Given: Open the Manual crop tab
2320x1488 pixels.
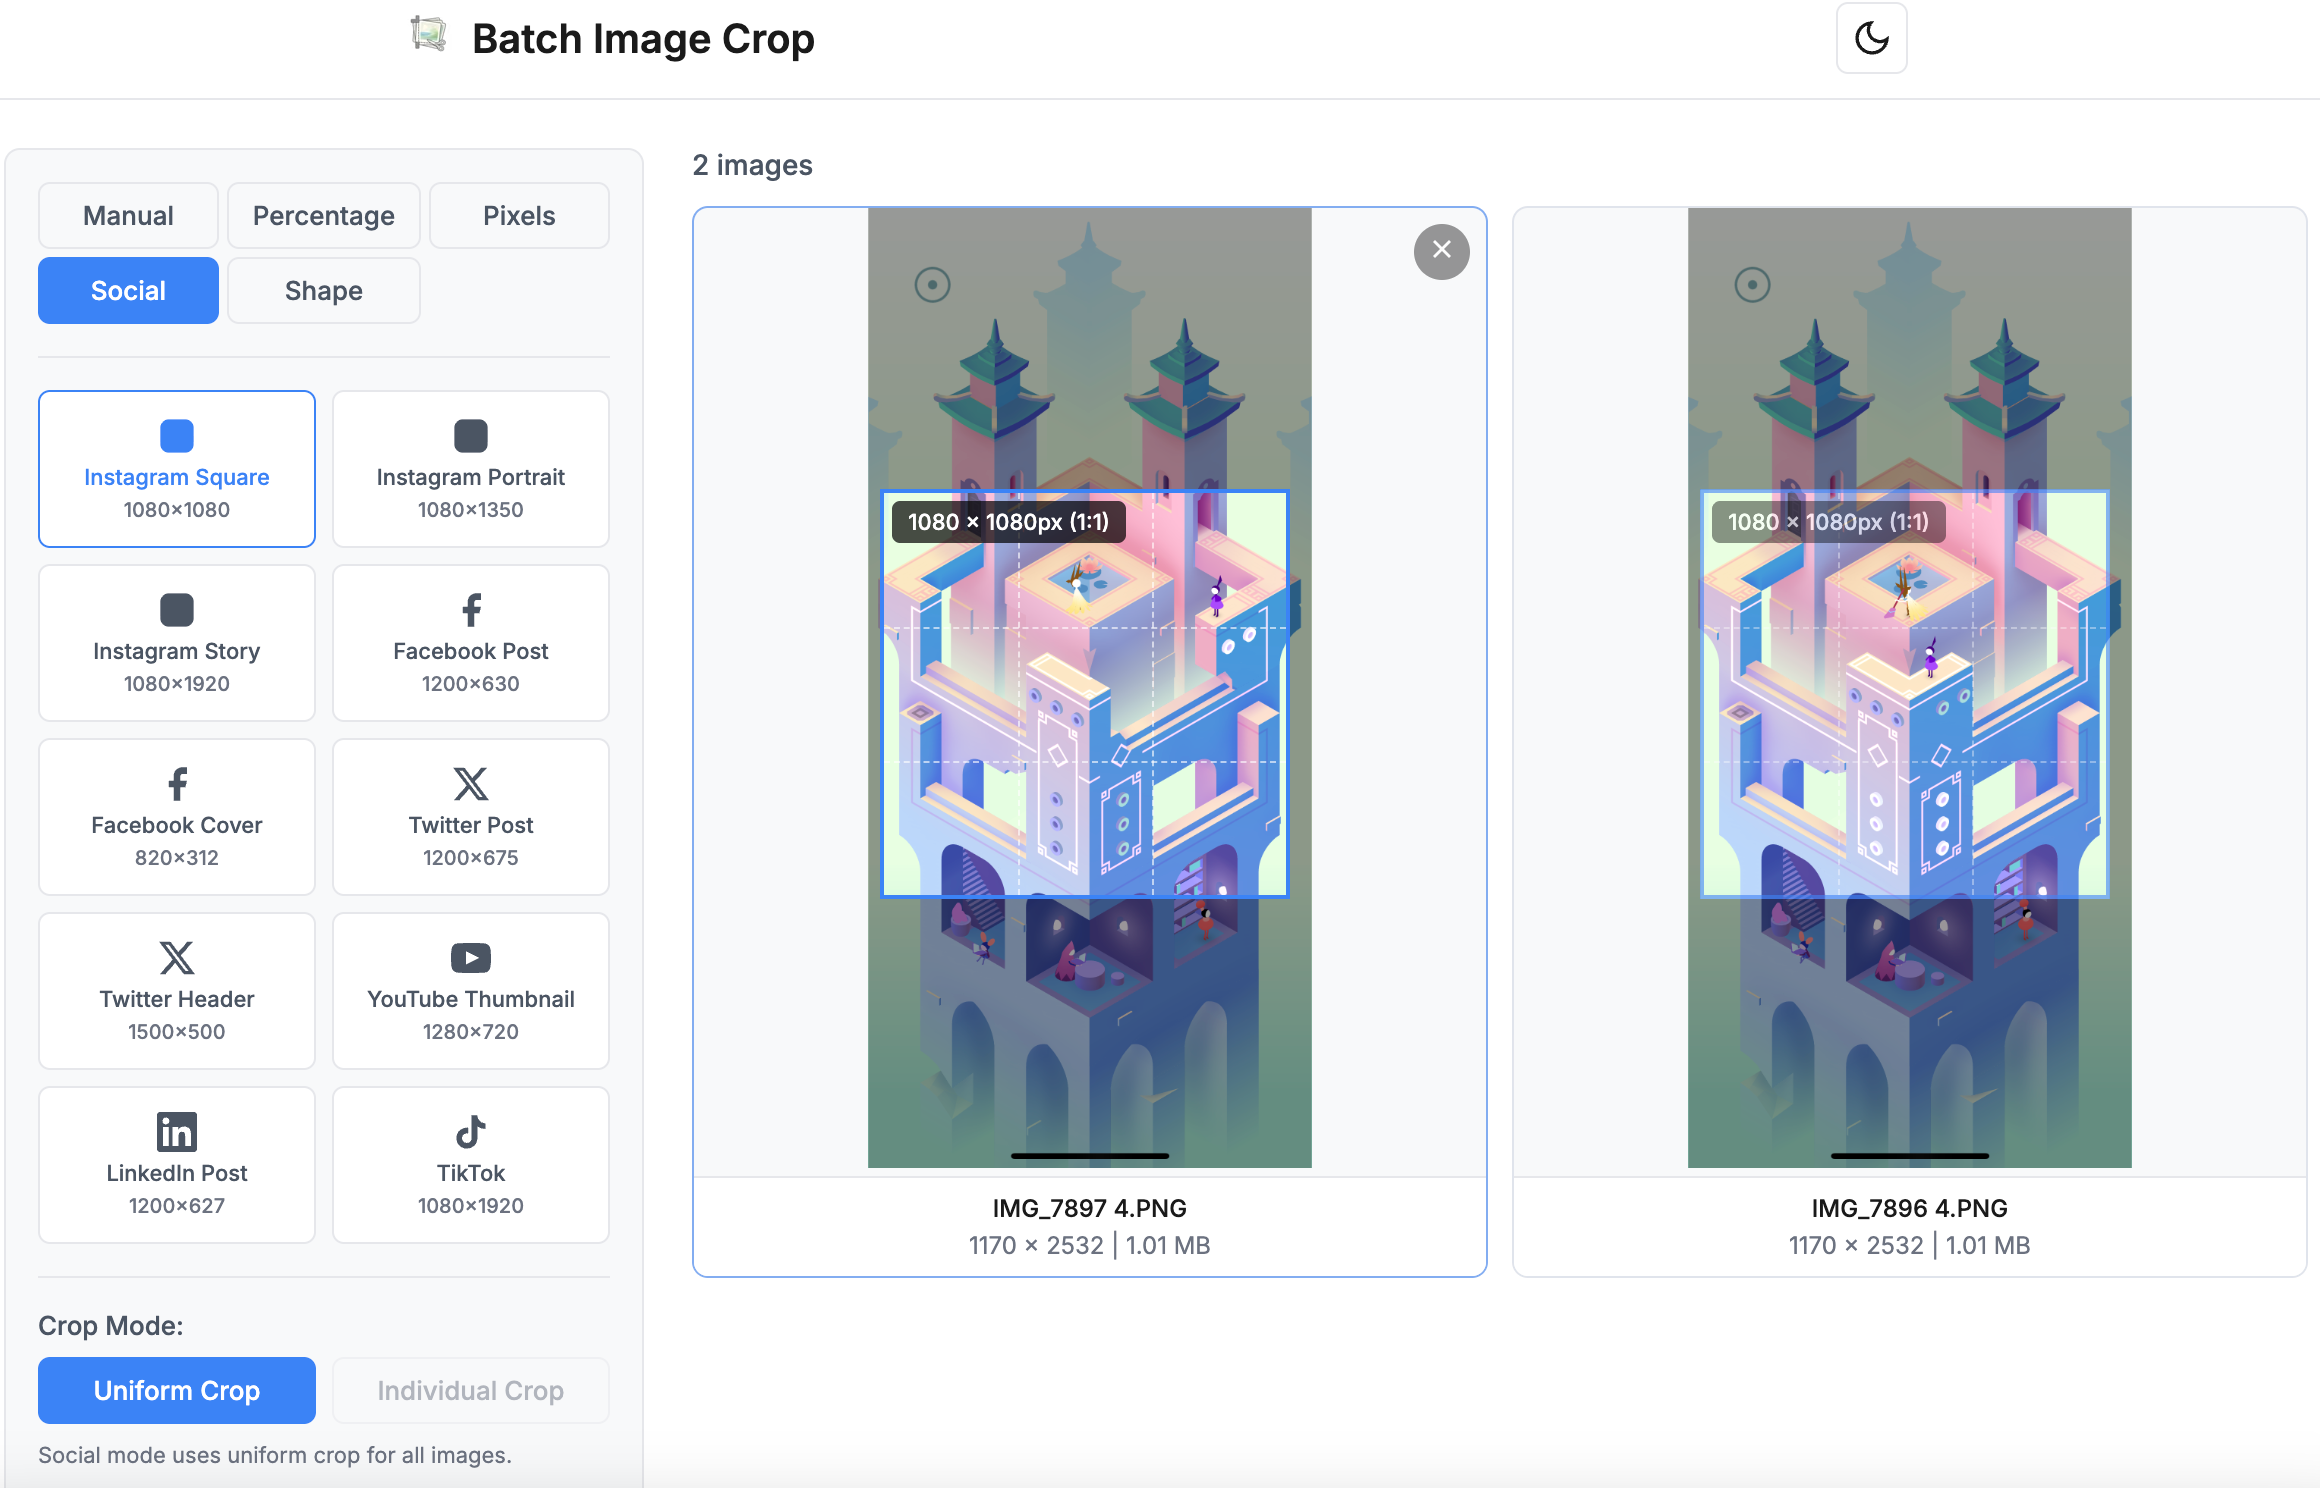Looking at the screenshot, I should tap(128, 215).
